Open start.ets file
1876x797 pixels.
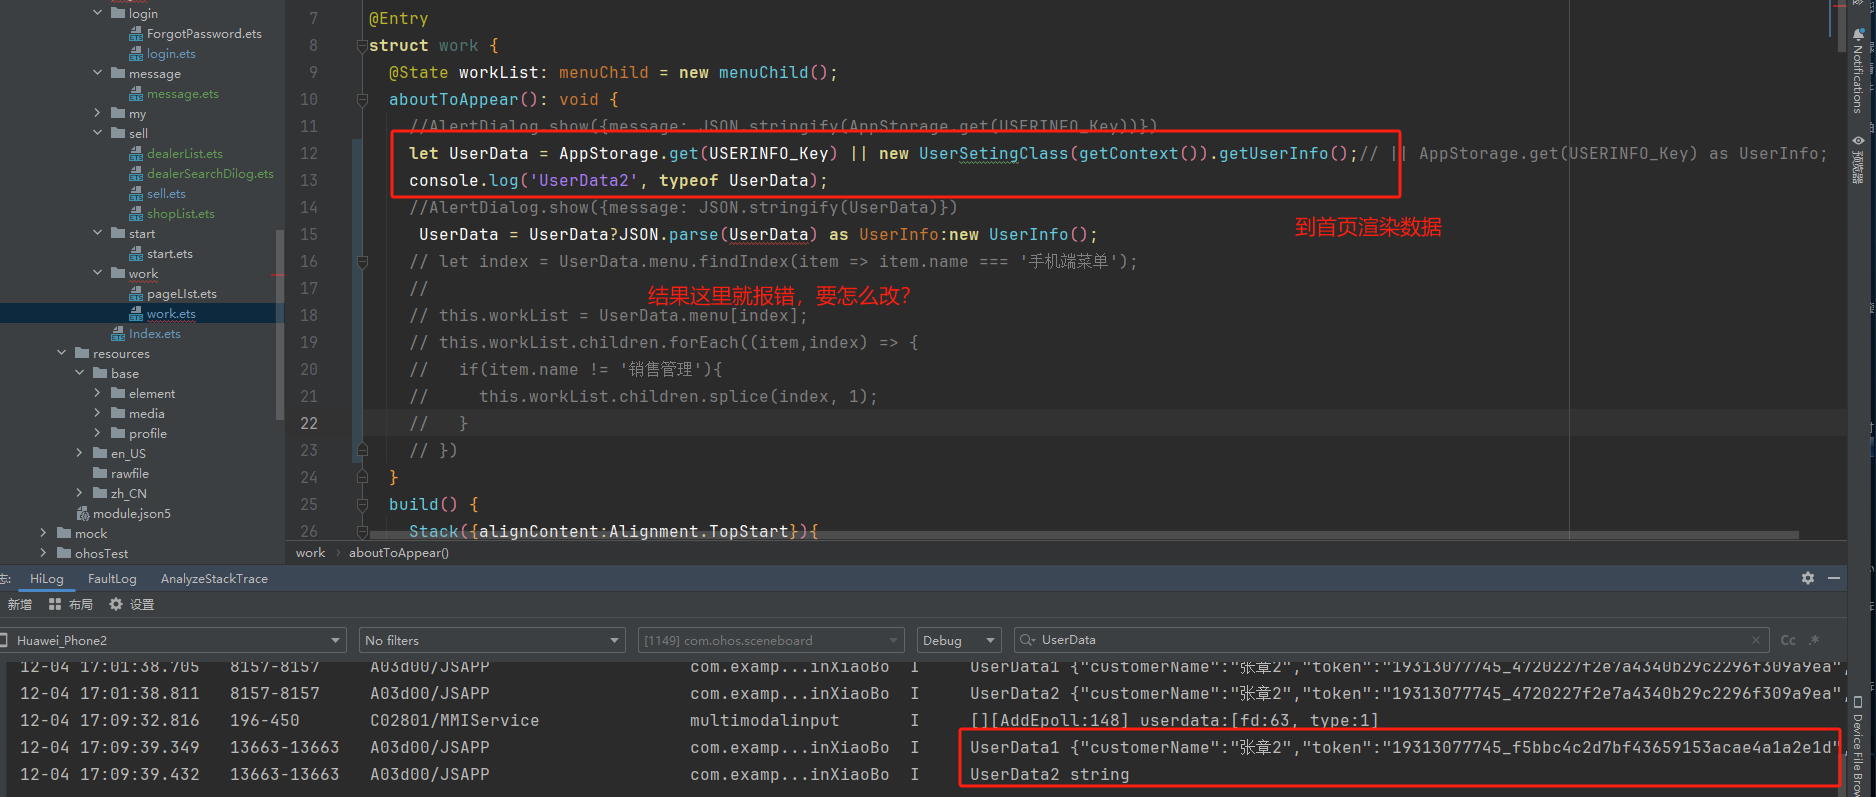(x=170, y=254)
